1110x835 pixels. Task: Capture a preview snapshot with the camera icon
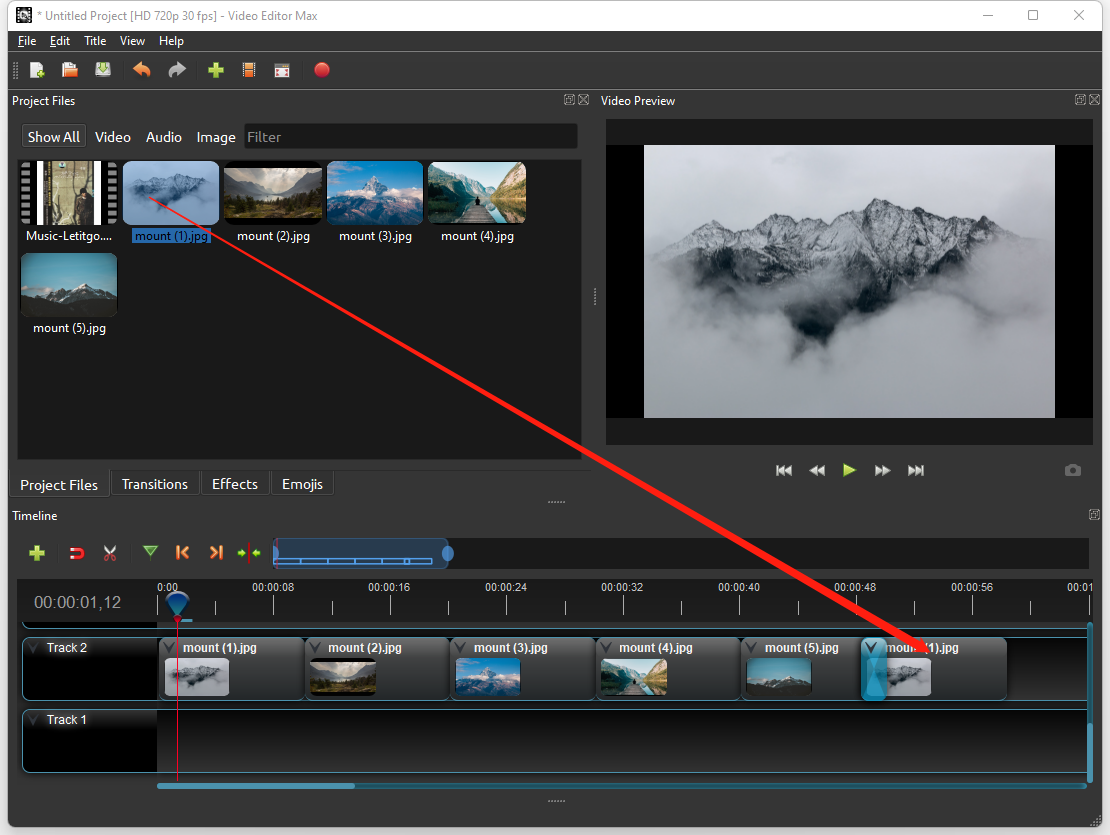click(x=1073, y=470)
